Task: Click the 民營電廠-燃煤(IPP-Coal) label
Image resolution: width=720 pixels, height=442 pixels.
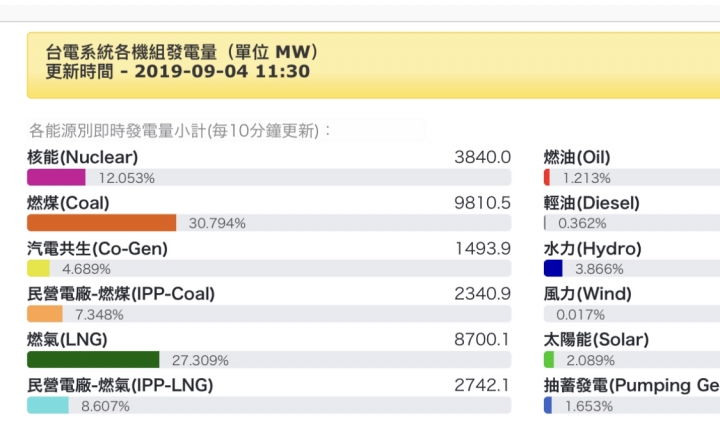Action: (x=121, y=294)
